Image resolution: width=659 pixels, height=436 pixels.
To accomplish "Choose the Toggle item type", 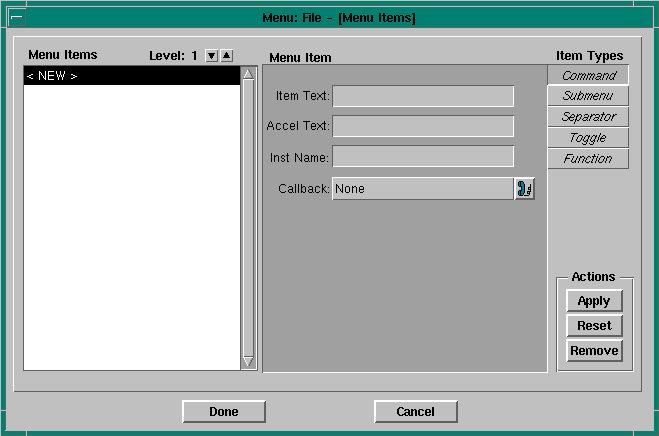I will point(588,138).
